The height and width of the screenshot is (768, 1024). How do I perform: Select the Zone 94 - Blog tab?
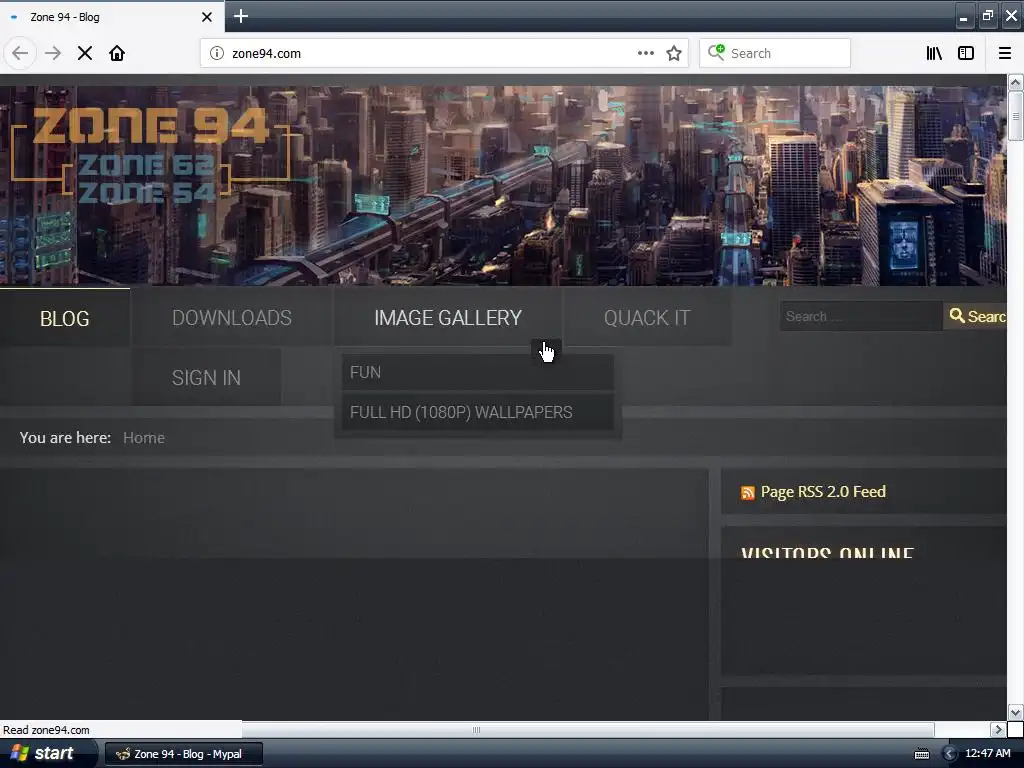coord(111,16)
